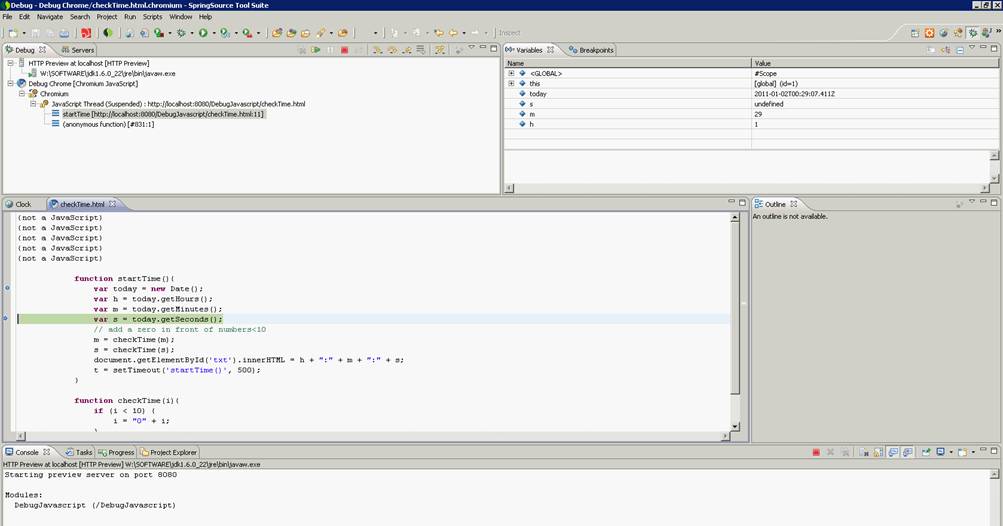Expand the <GLOBAL> variable node
This screenshot has height=526, width=1003.
click(511, 73)
